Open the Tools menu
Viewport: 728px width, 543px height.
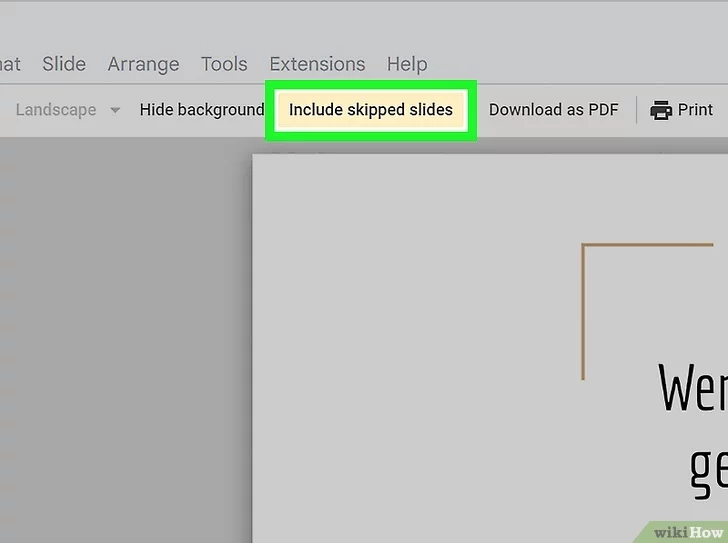[224, 64]
